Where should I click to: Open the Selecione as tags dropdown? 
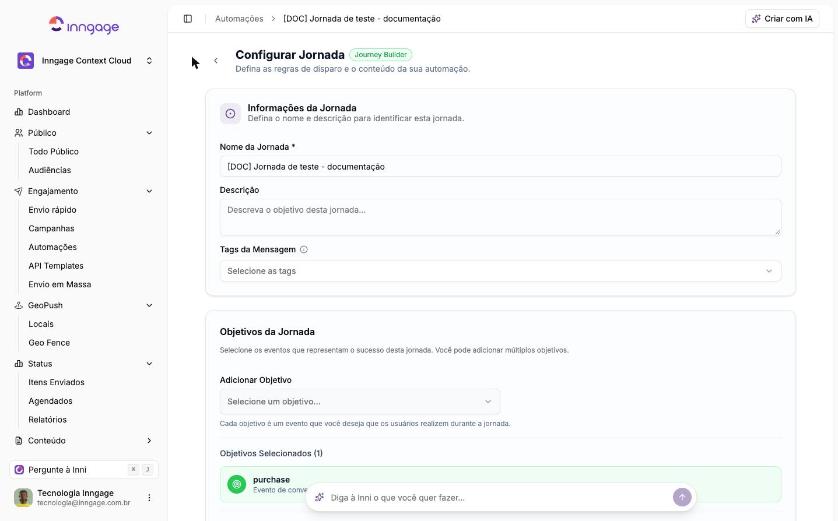click(x=500, y=271)
